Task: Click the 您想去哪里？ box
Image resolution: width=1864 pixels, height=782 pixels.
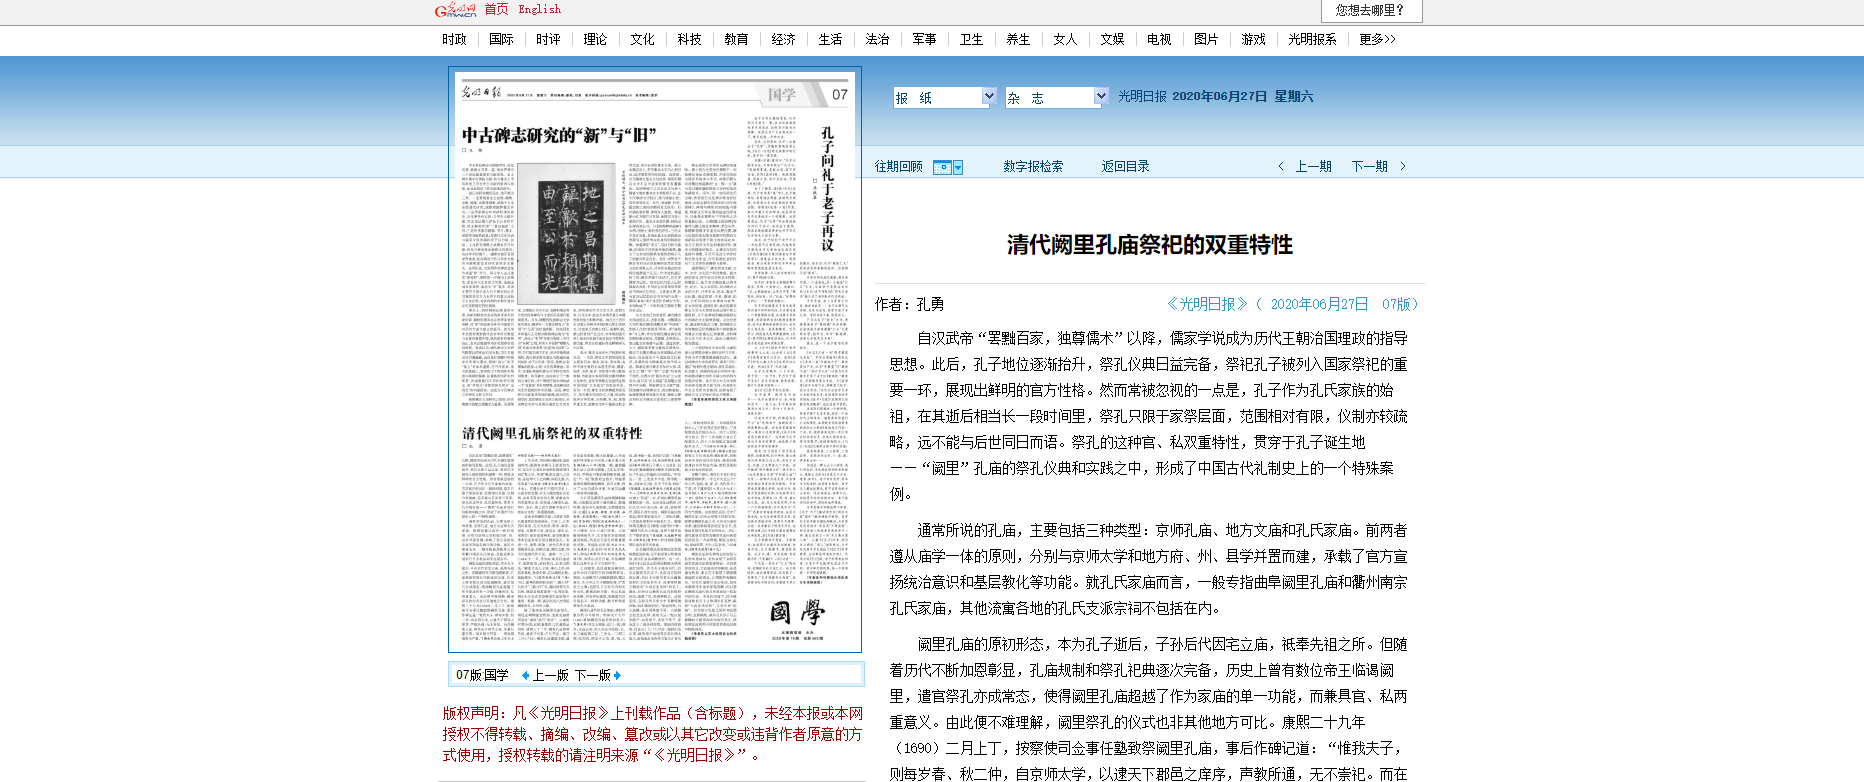Action: coord(1370,11)
